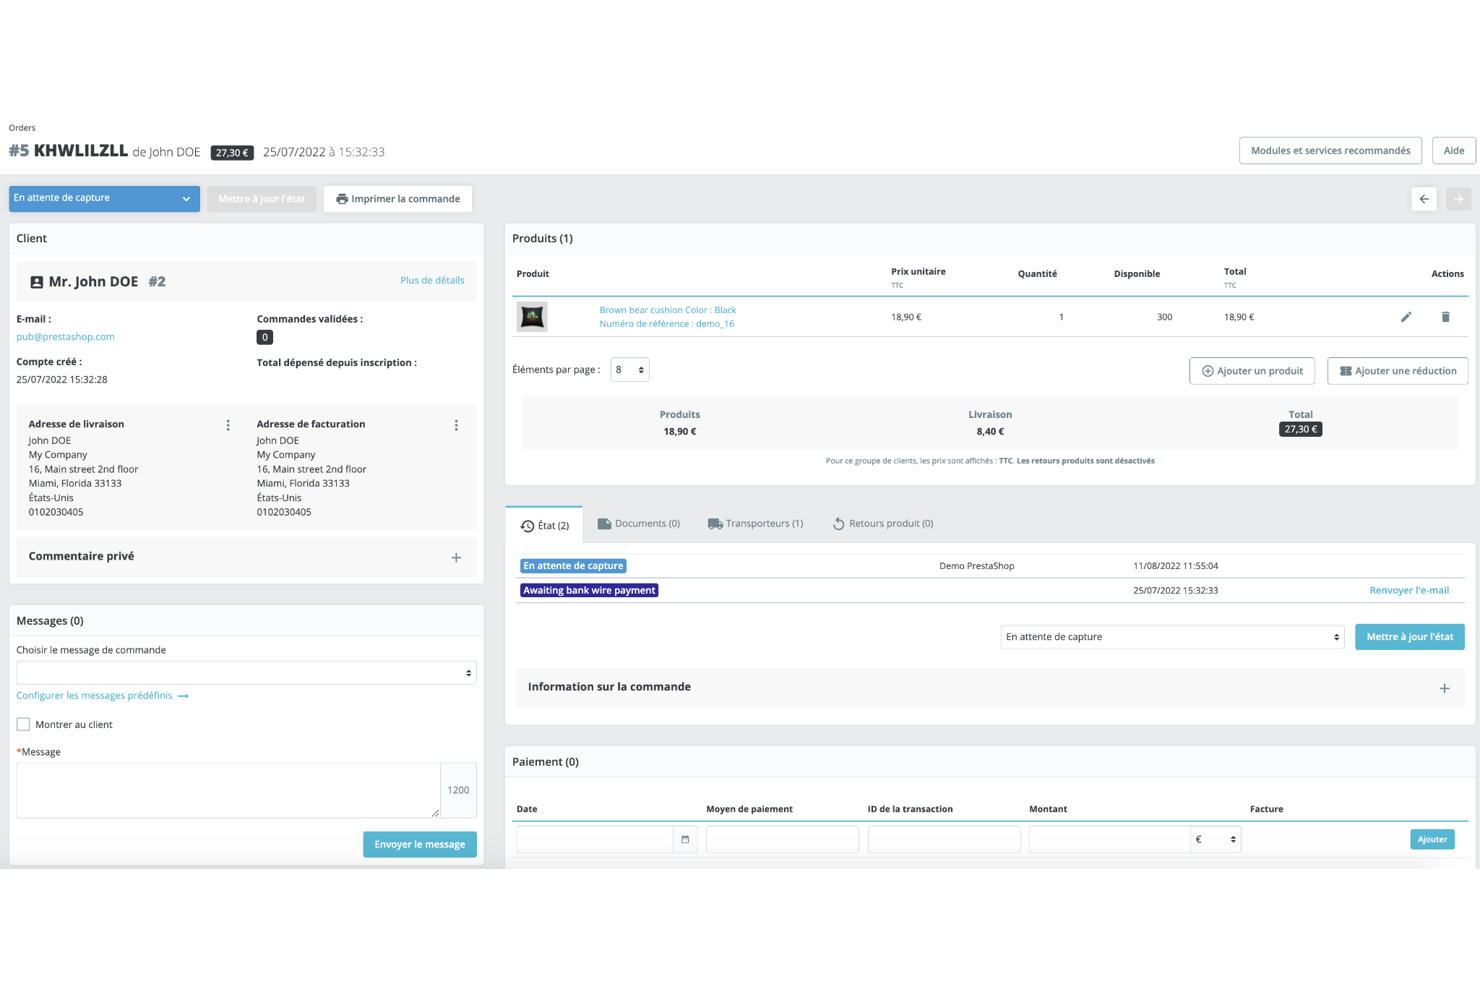
Task: Open the options menu for Adresse de livraison
Action: pos(228,424)
